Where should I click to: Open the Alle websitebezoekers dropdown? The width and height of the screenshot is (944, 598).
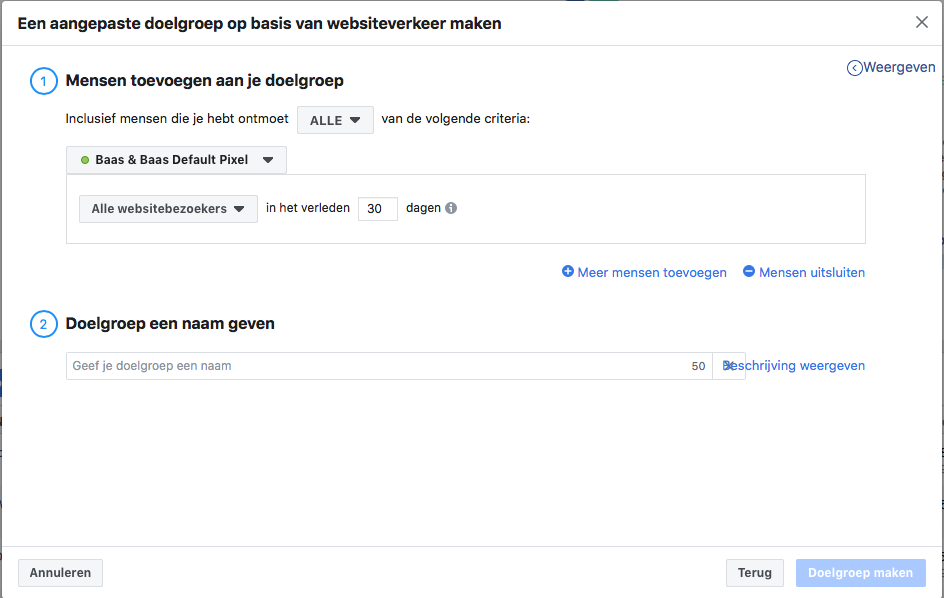pos(168,209)
